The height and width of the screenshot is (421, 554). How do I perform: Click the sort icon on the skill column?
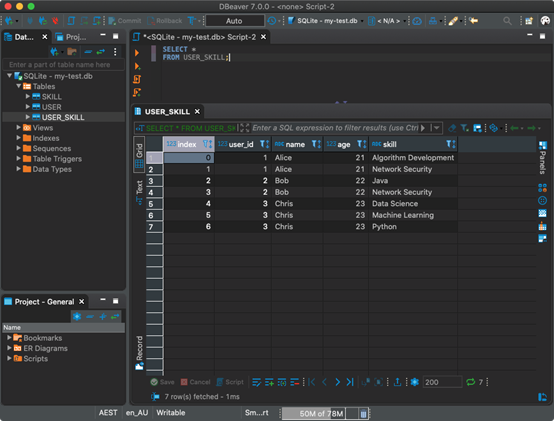pos(450,144)
